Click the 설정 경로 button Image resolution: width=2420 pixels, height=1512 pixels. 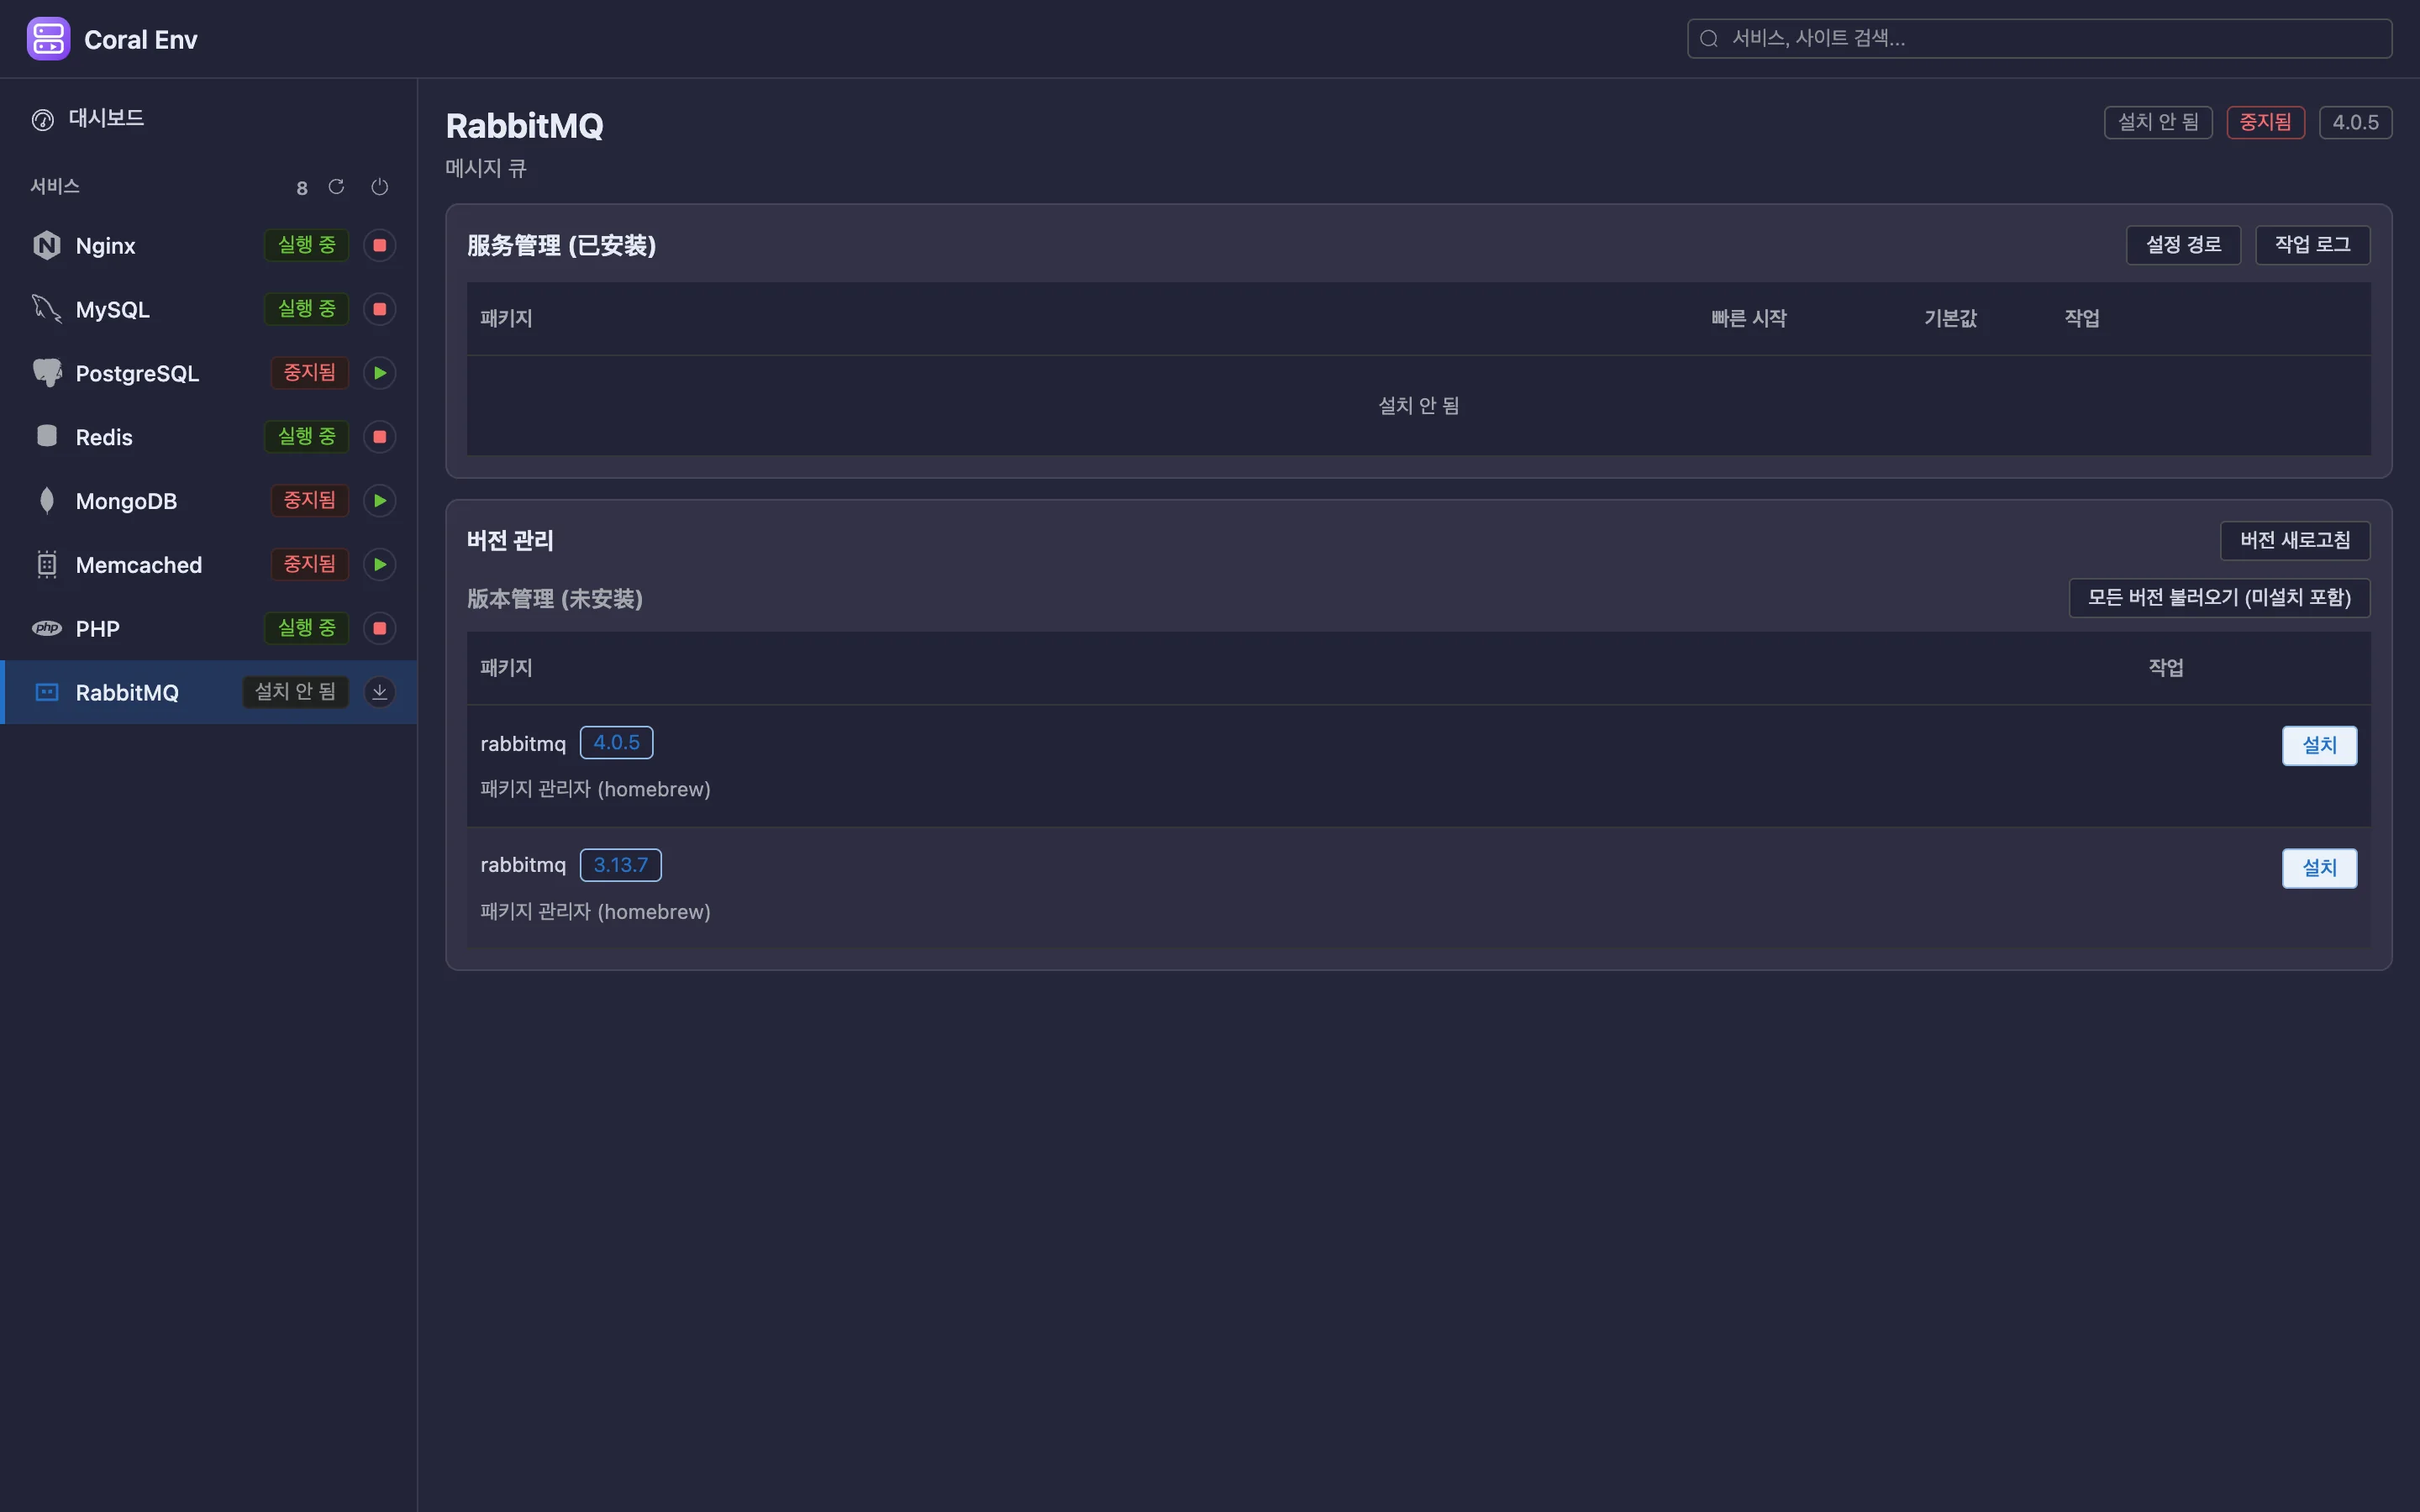[2183, 245]
